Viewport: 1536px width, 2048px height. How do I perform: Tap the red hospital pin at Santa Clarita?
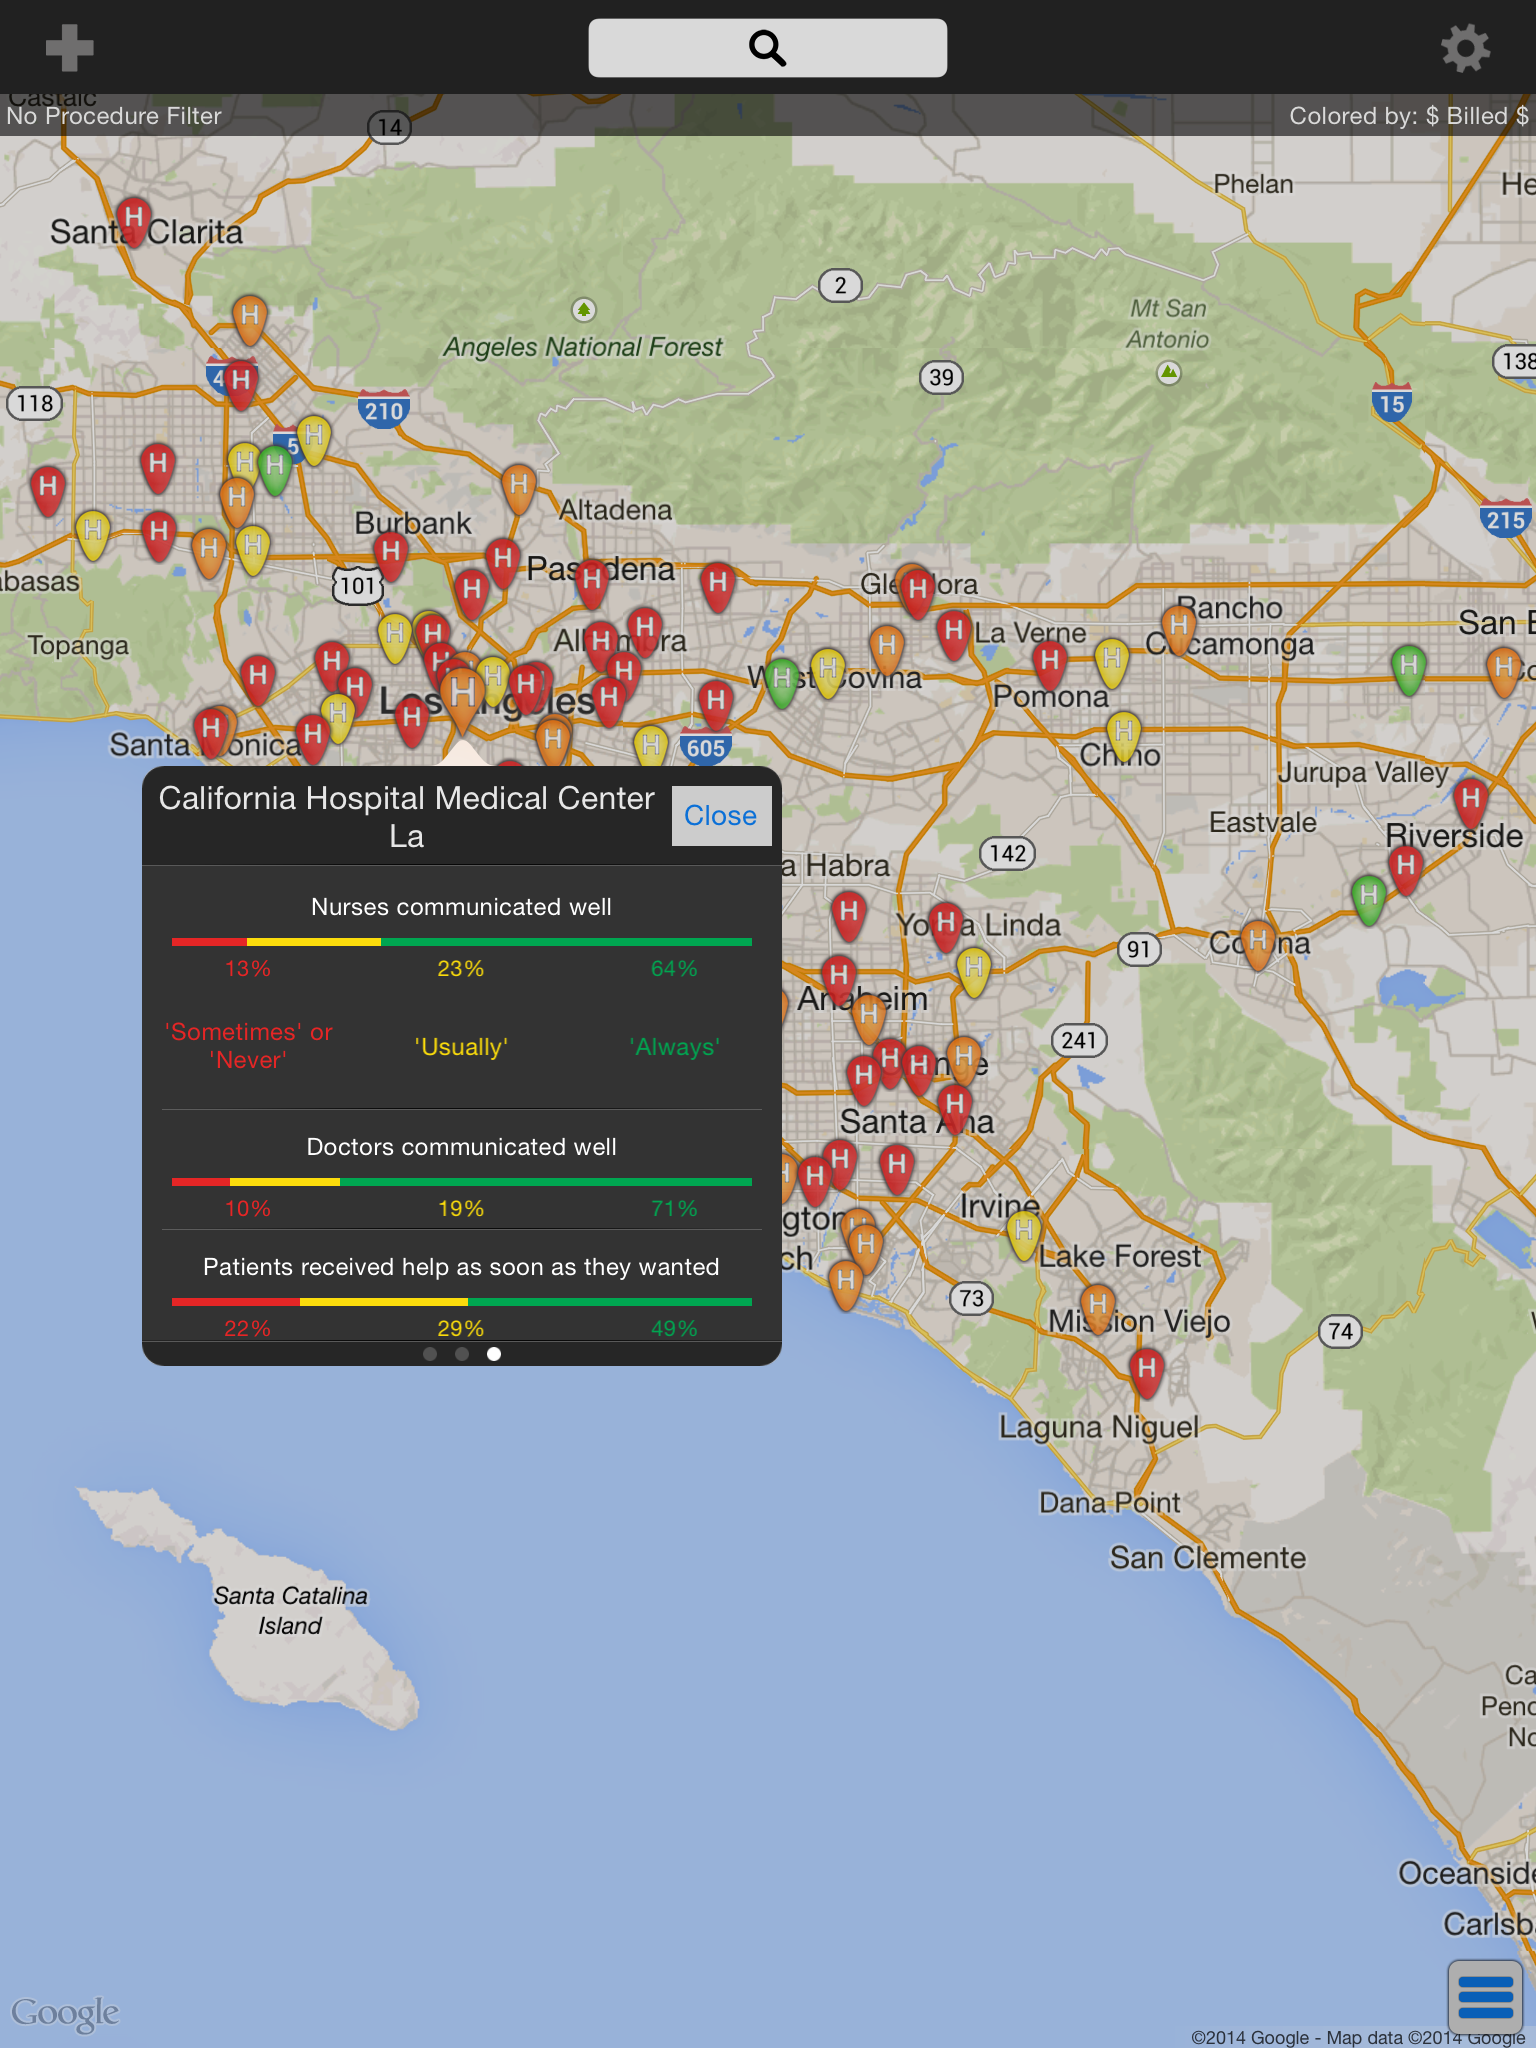[x=133, y=220]
